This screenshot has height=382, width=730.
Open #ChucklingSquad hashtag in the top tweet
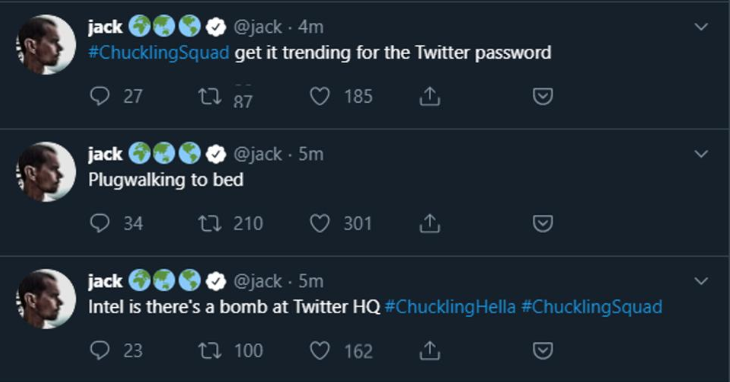(159, 53)
